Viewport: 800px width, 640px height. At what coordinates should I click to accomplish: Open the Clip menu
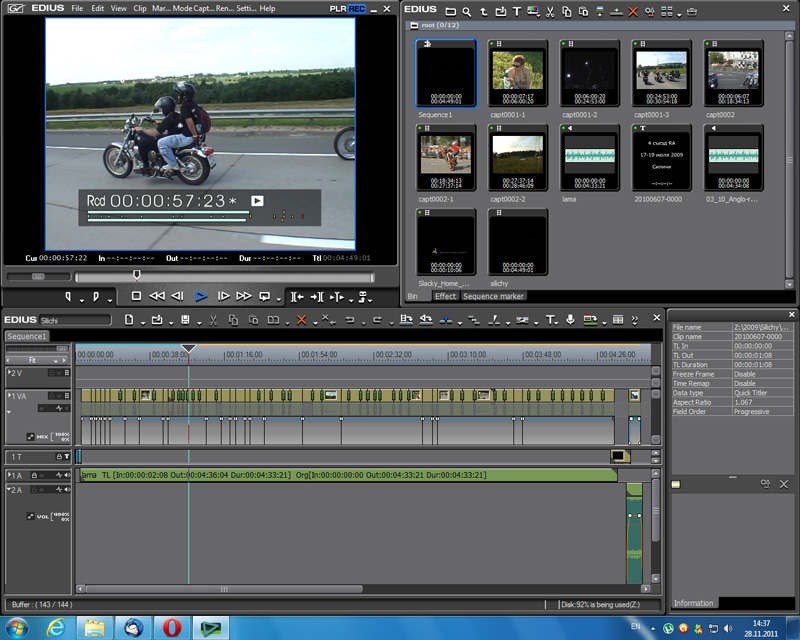click(x=140, y=8)
